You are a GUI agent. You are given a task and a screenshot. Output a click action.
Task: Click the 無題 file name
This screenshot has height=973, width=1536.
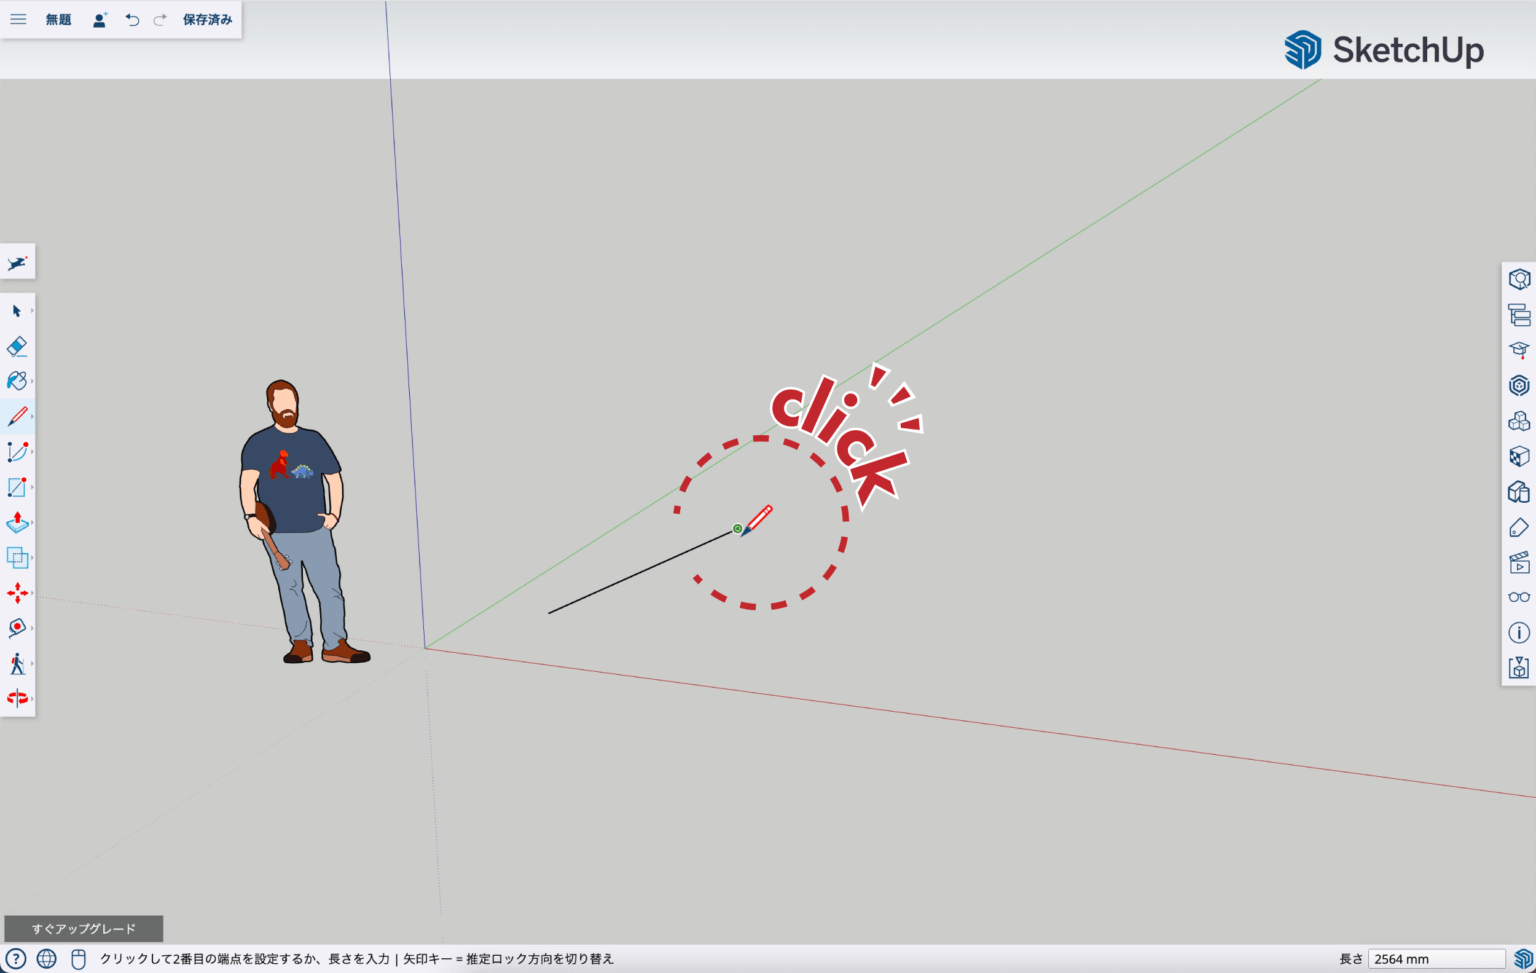[x=58, y=20]
